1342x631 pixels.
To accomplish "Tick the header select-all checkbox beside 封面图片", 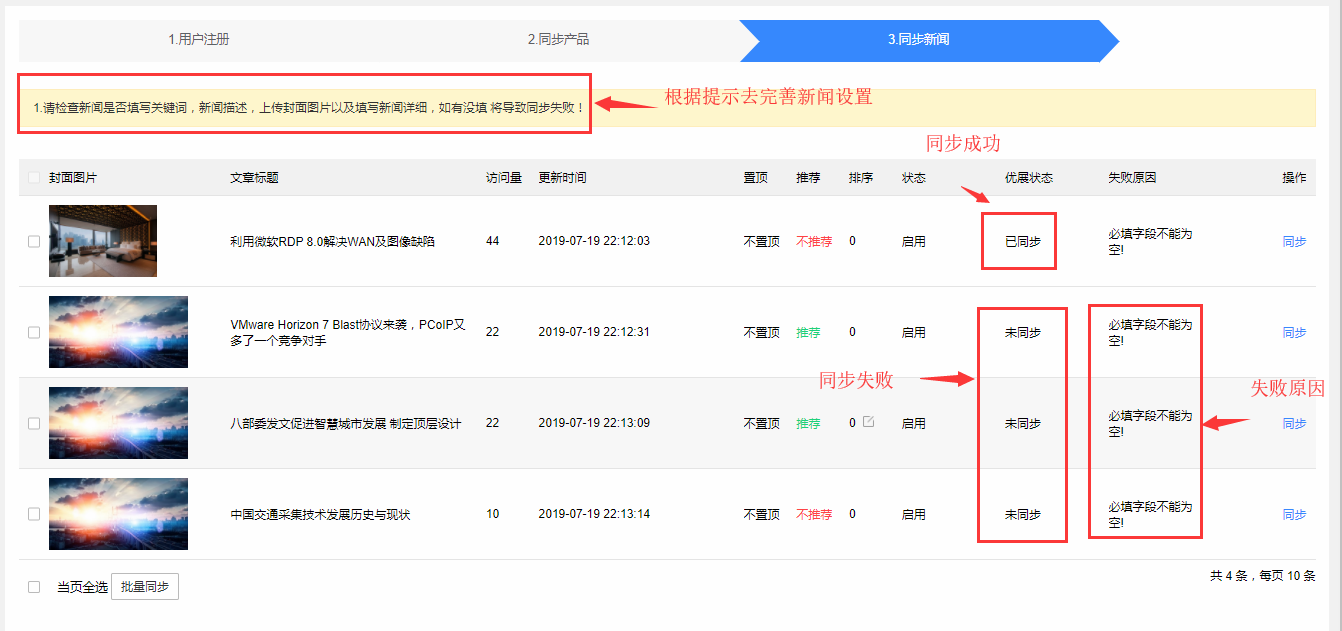I will pos(34,178).
